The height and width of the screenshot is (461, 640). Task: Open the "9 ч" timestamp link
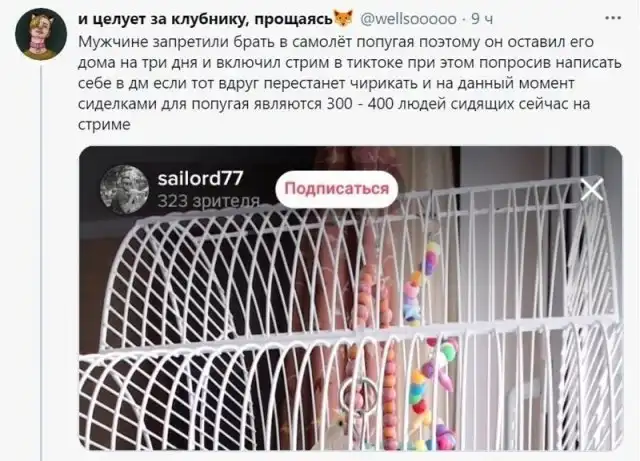(x=482, y=19)
